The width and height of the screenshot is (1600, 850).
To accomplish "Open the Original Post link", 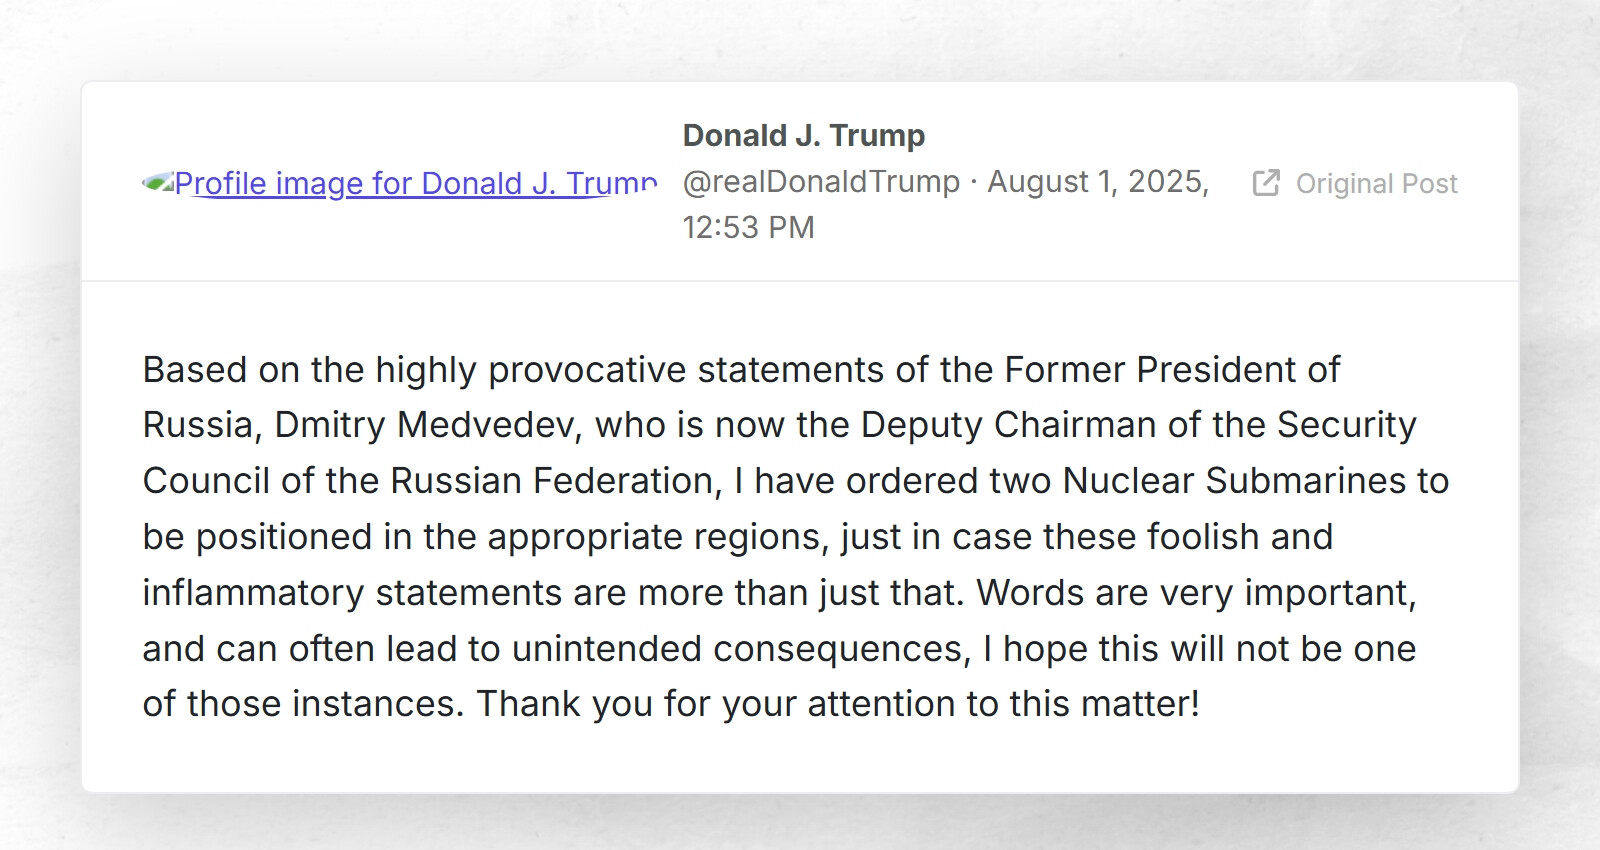I will [1376, 184].
